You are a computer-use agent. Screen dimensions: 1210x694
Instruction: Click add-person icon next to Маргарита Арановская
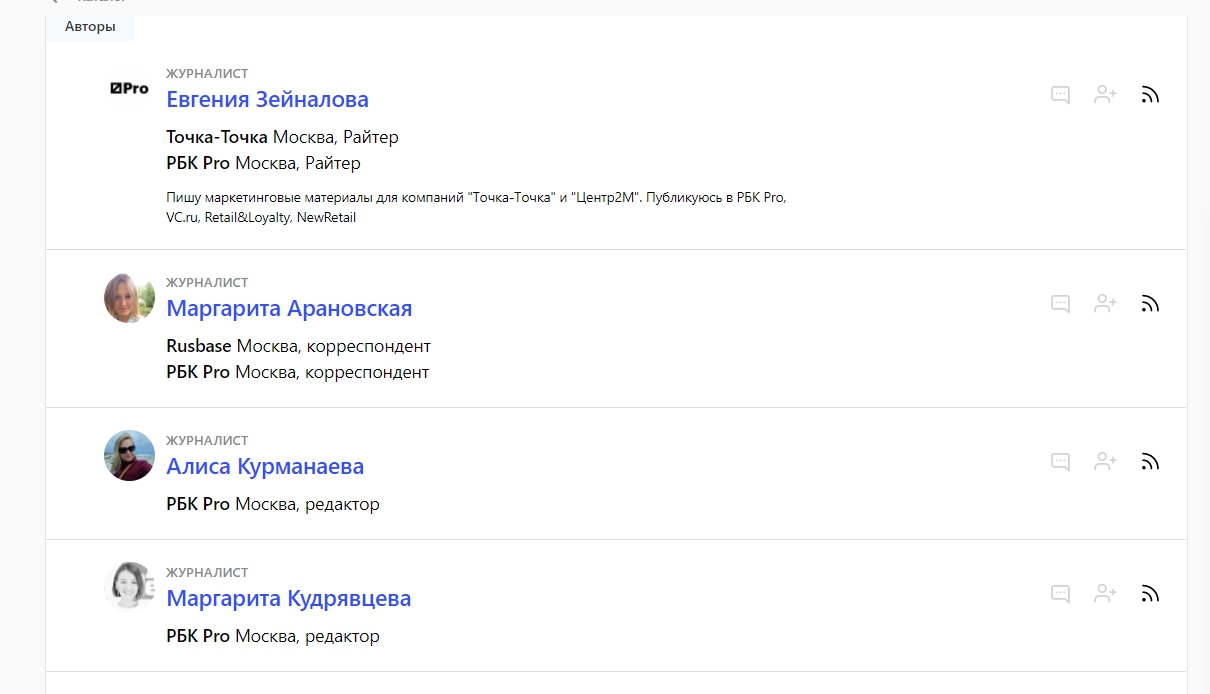1105,304
